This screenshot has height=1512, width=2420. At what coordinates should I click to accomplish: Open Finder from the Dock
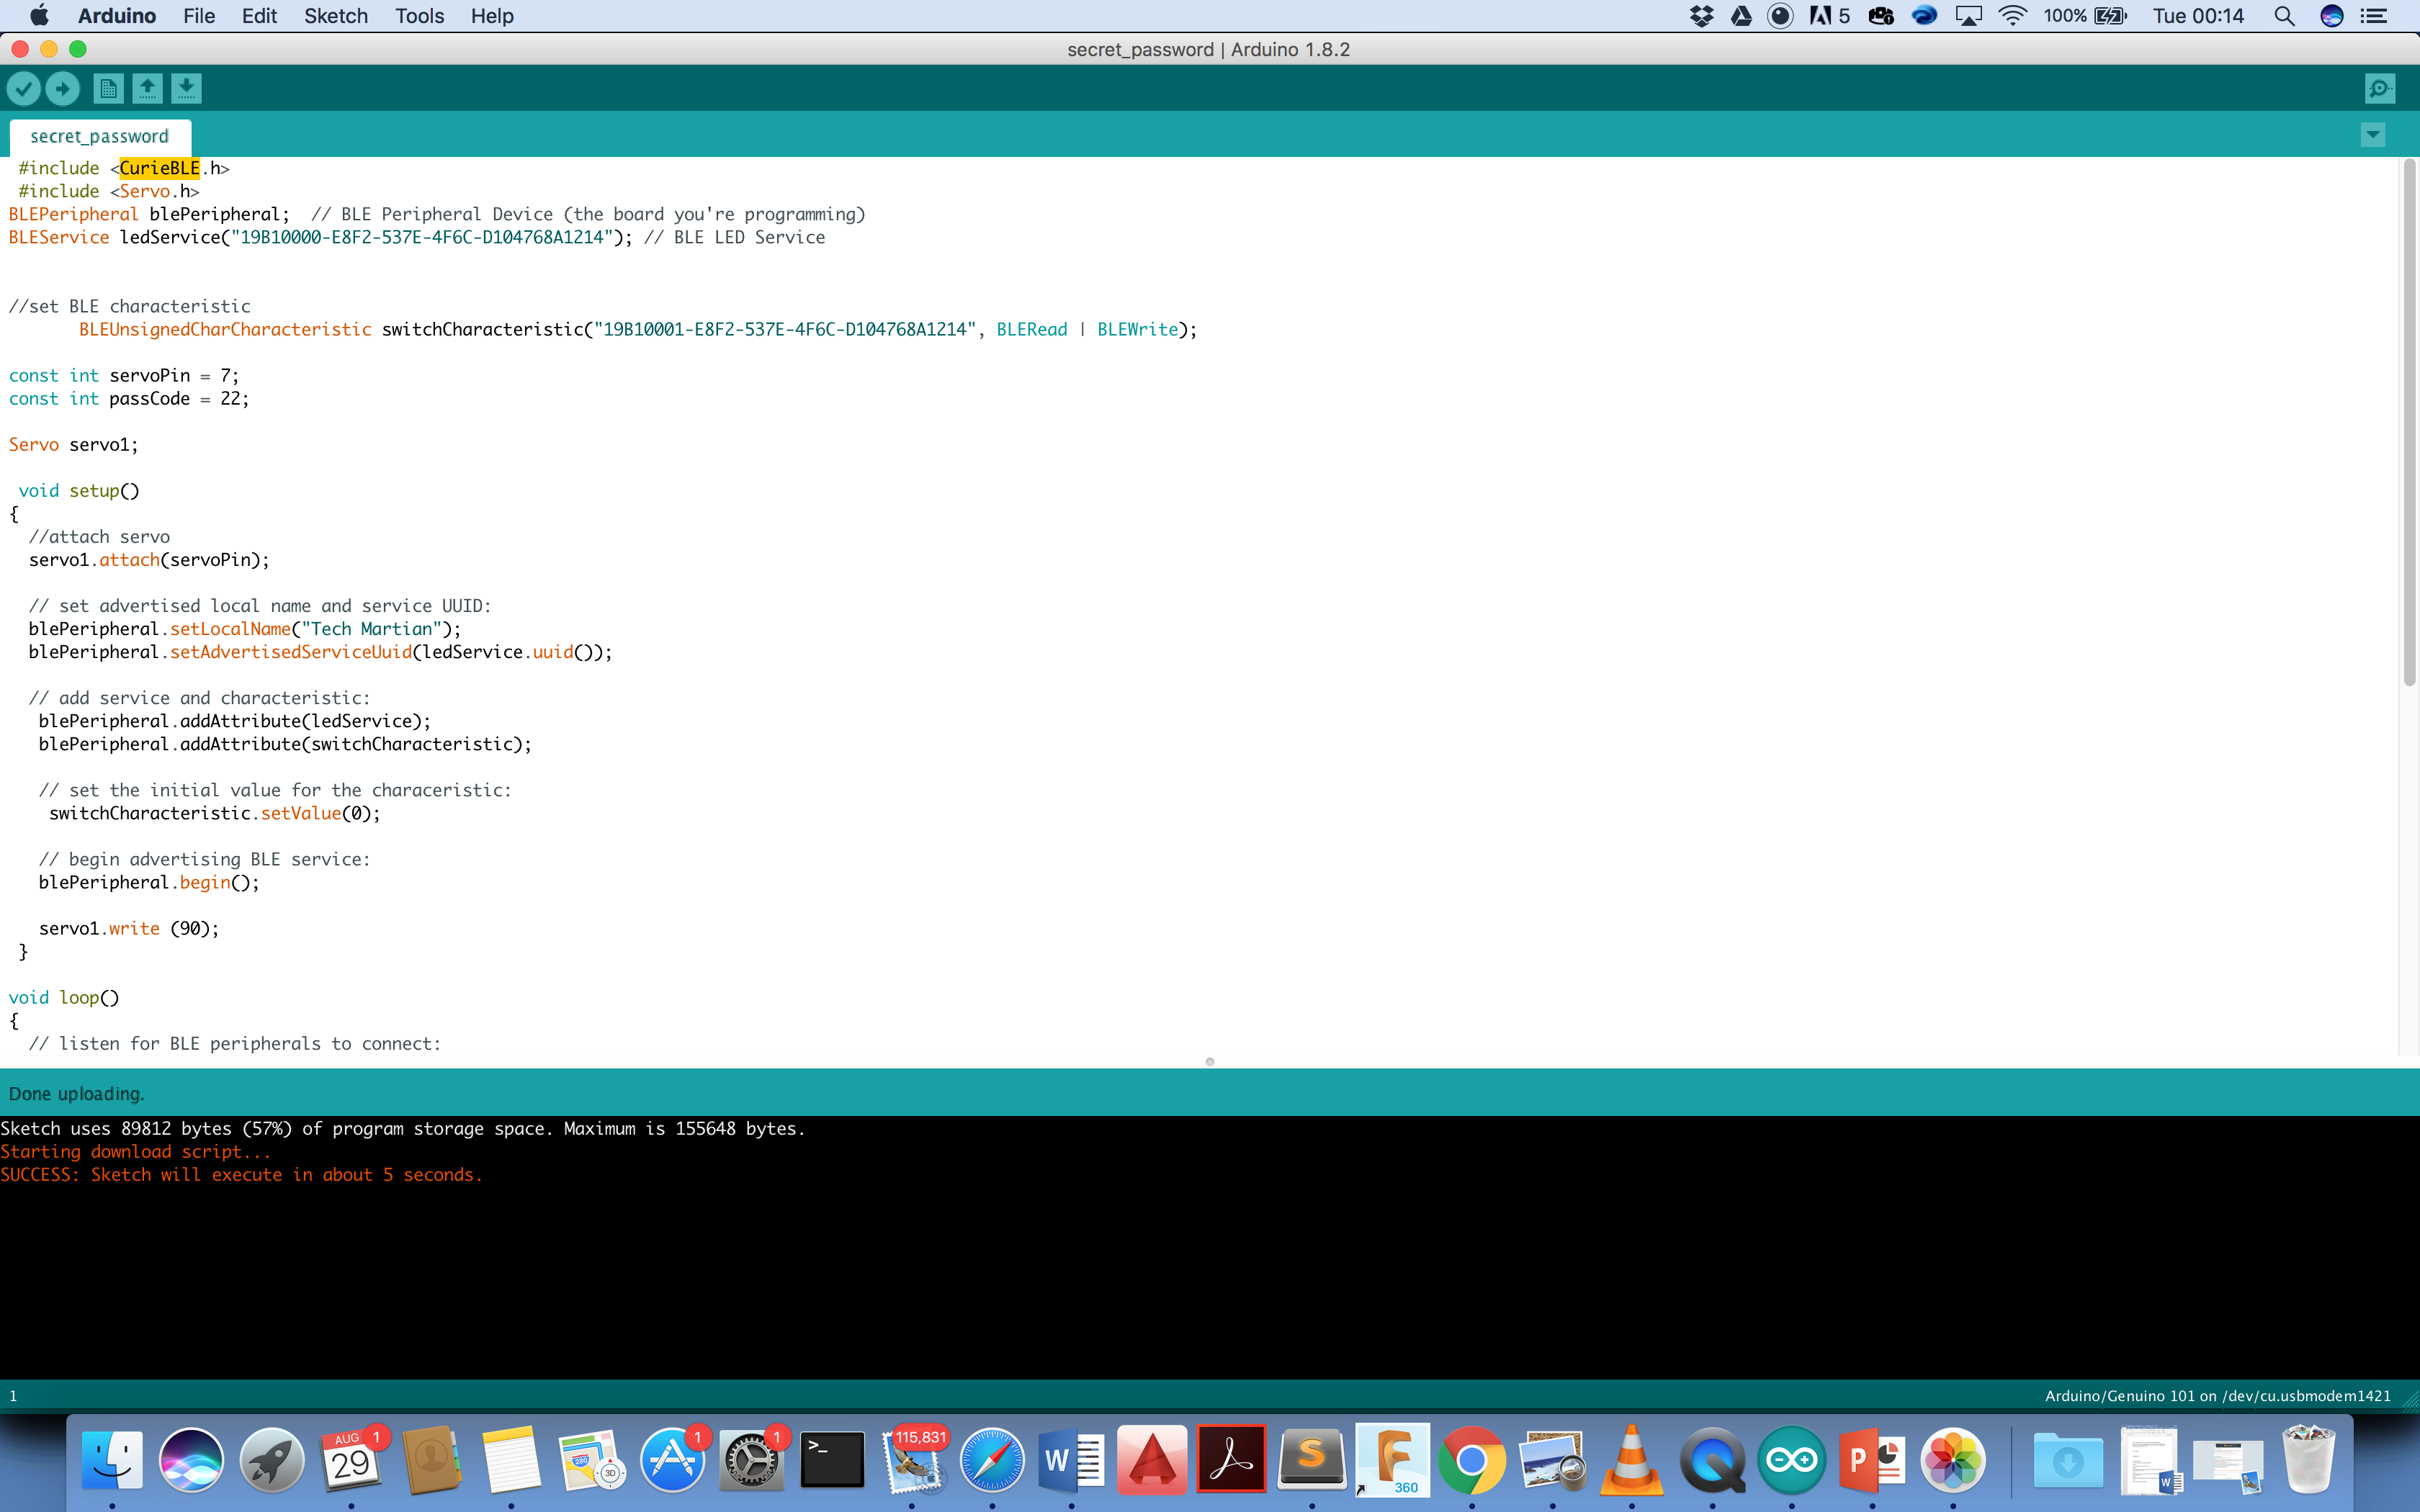[112, 1460]
